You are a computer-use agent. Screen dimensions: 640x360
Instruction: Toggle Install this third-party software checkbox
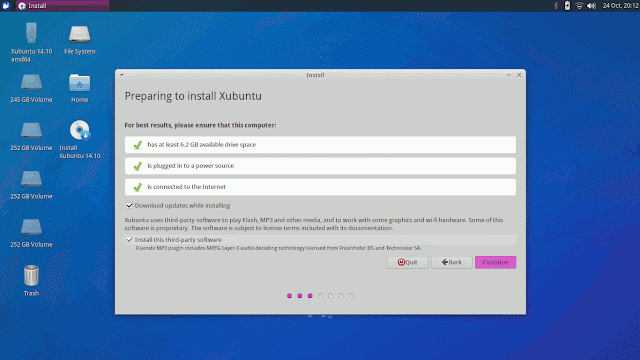pyautogui.click(x=129, y=240)
